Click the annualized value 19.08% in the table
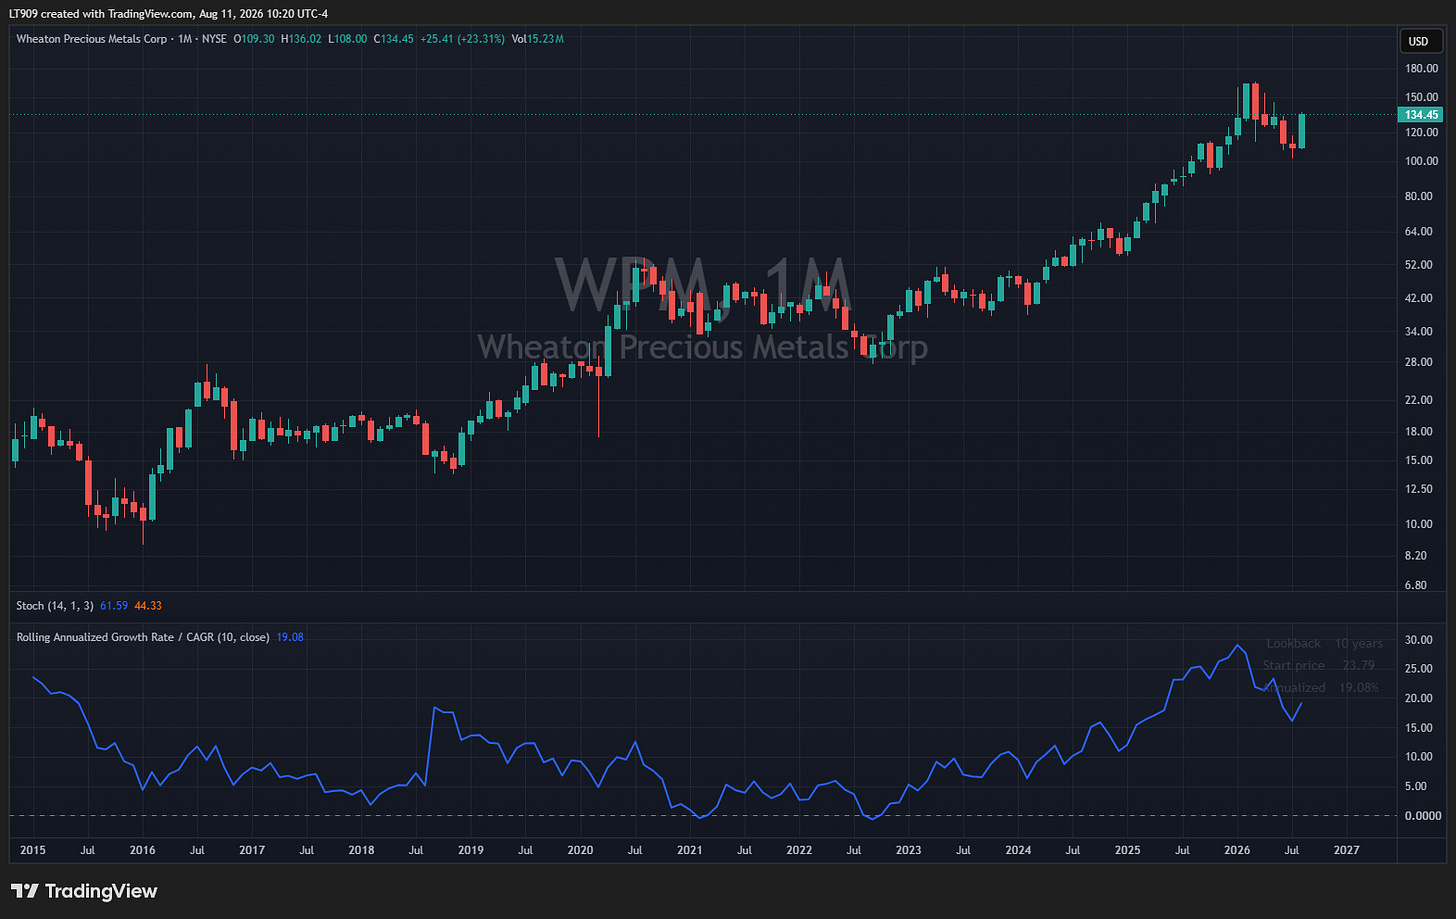The width and height of the screenshot is (1456, 919). 1358,687
